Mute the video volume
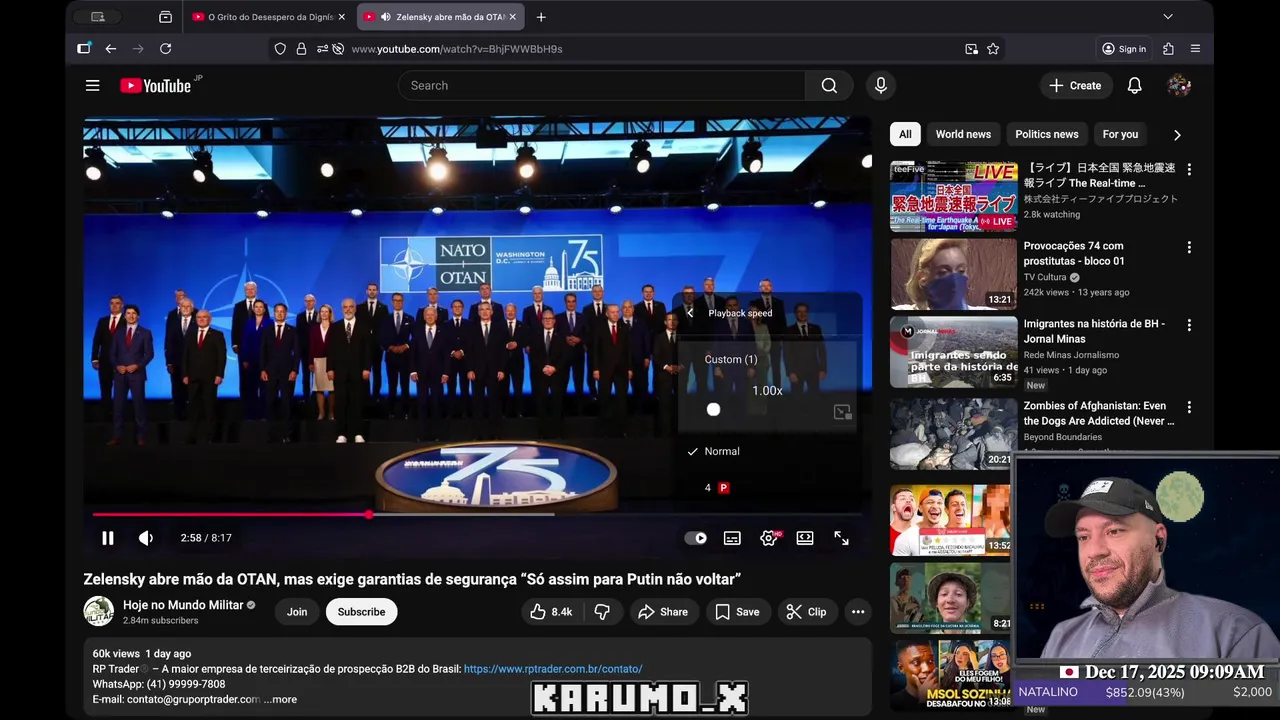Image resolution: width=1280 pixels, height=720 pixels. [146, 538]
